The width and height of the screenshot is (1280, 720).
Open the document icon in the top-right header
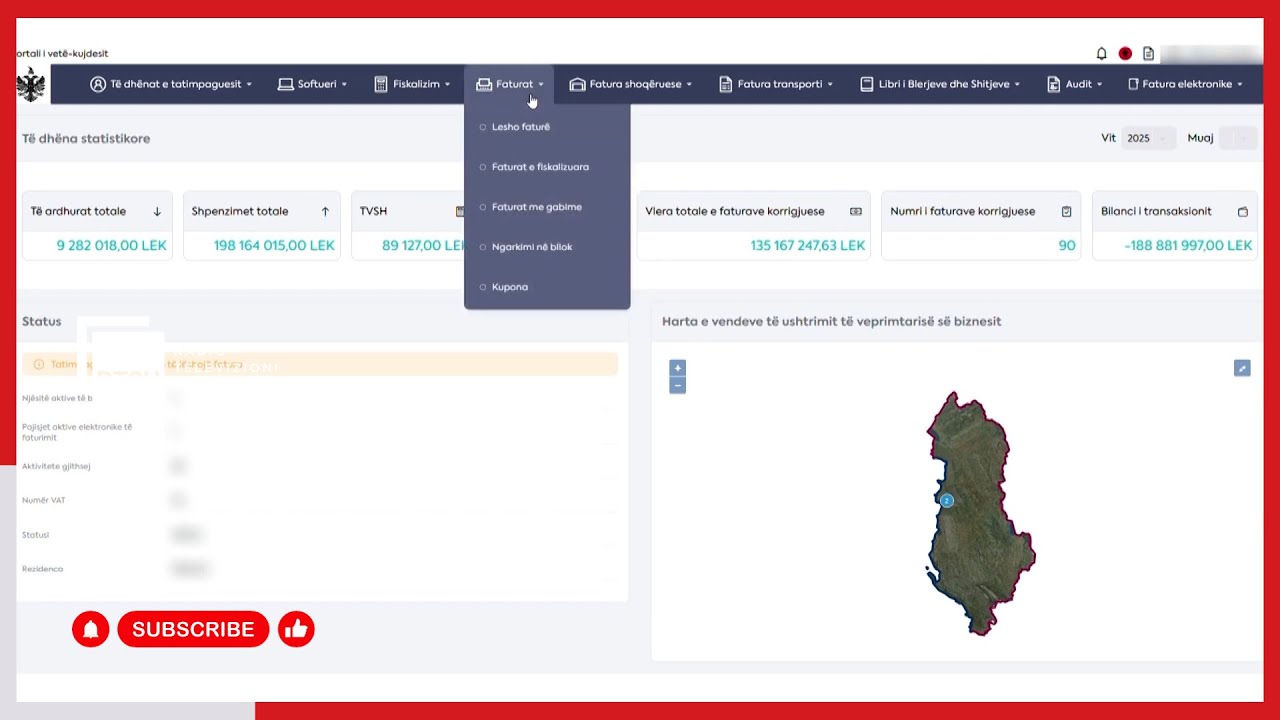click(x=1148, y=54)
